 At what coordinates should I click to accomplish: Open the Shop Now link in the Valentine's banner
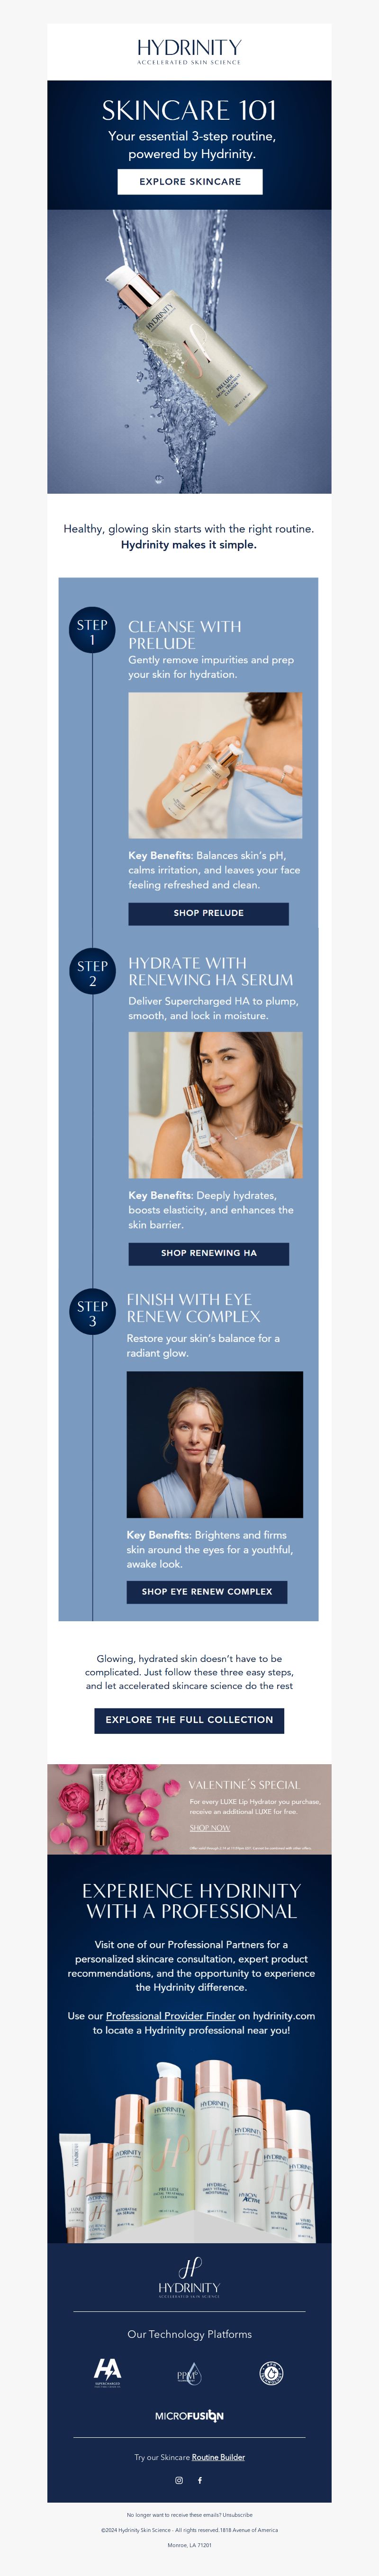tap(210, 1827)
